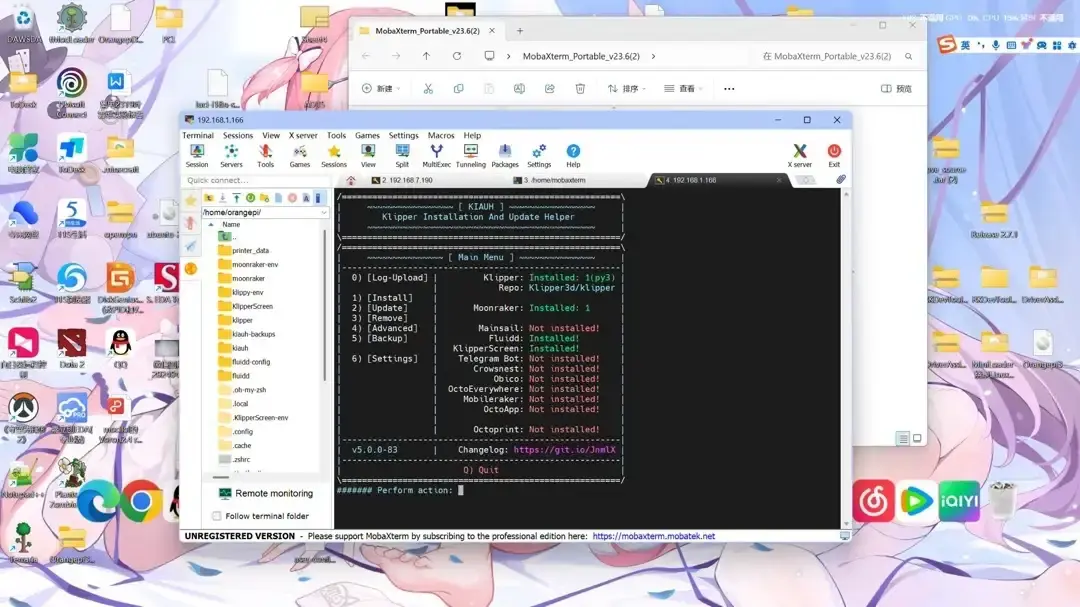Screen dimensions: 1080x607
Task: Click Remote monitoring button
Action: coord(265,493)
